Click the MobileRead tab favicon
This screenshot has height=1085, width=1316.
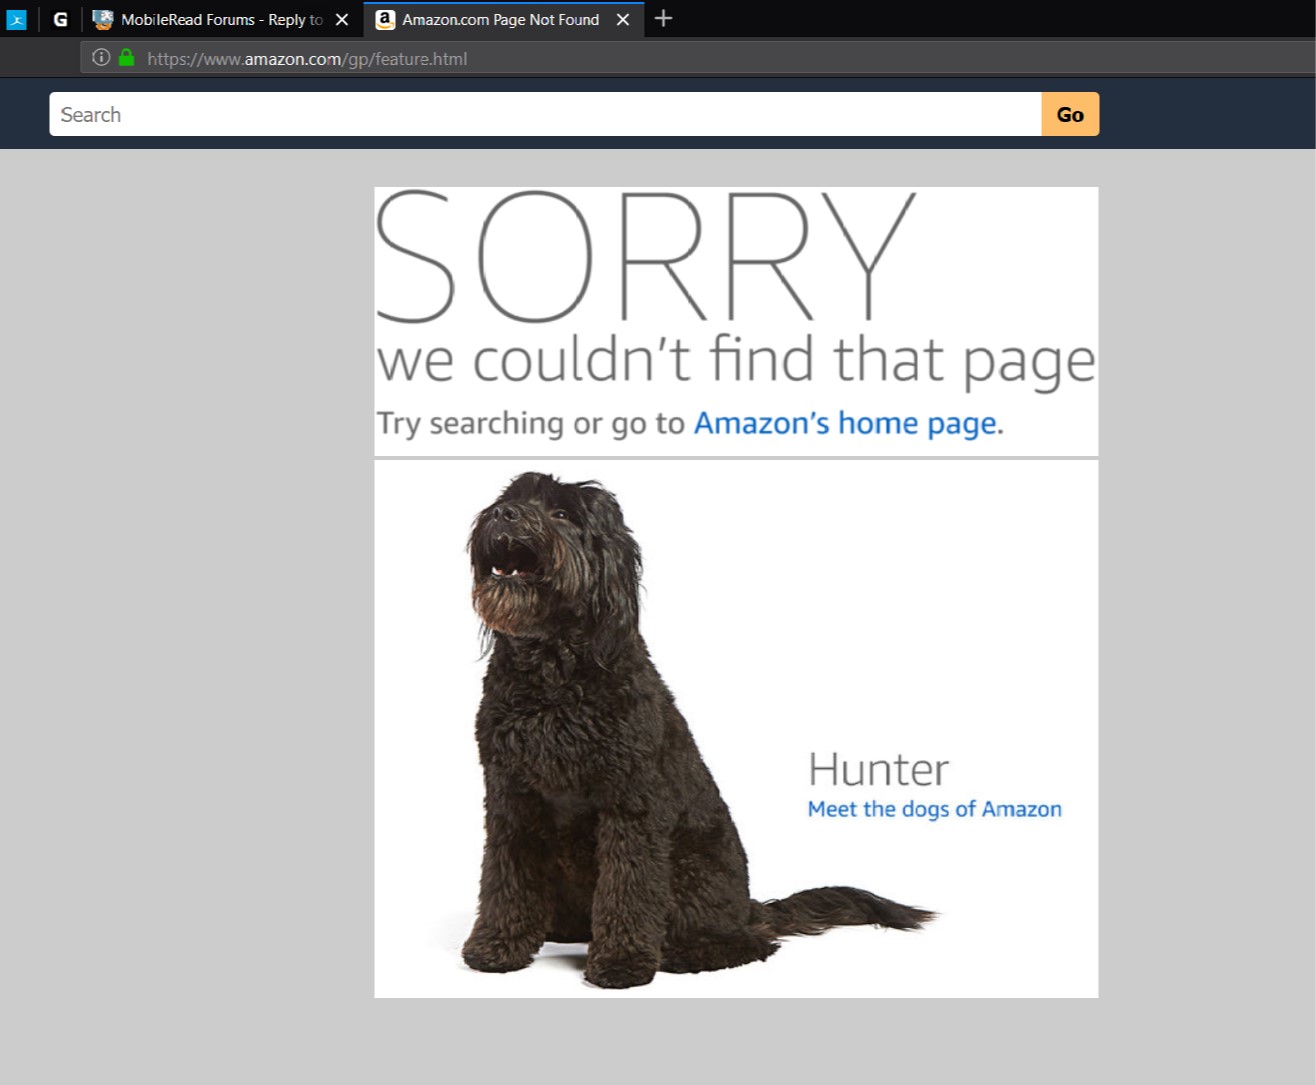[103, 19]
